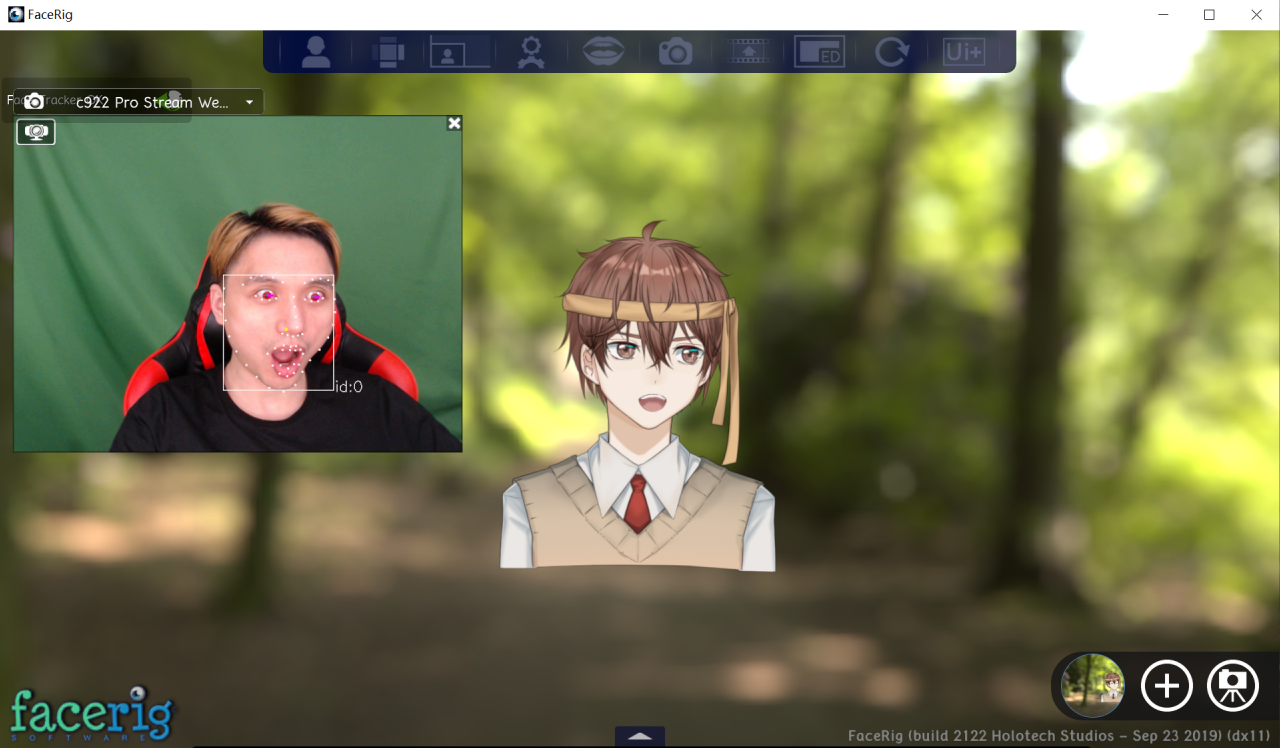Toggle the lip sync lips icon

click(603, 51)
